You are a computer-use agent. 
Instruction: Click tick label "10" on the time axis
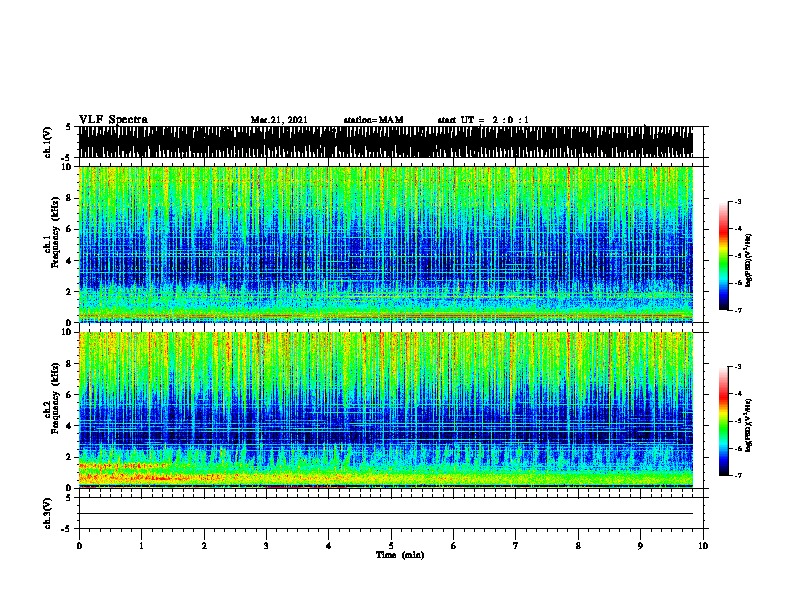pos(703,546)
